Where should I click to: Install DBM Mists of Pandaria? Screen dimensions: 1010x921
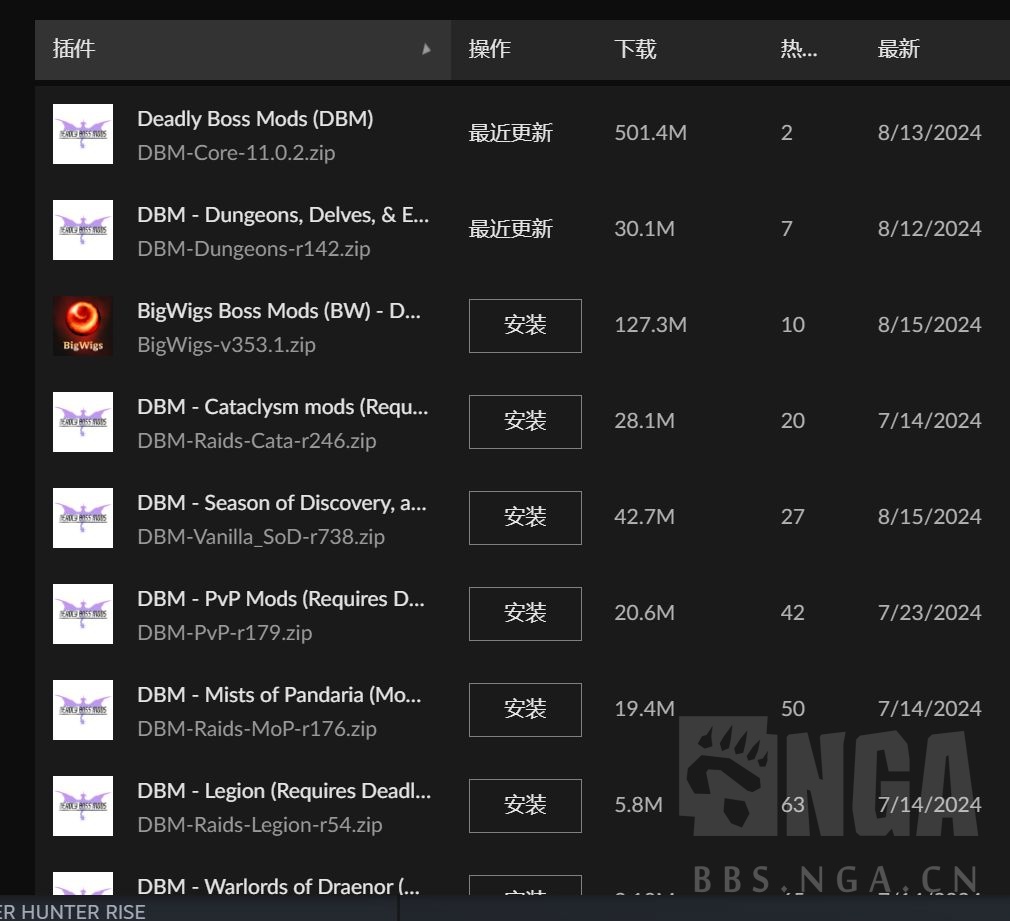(x=525, y=710)
